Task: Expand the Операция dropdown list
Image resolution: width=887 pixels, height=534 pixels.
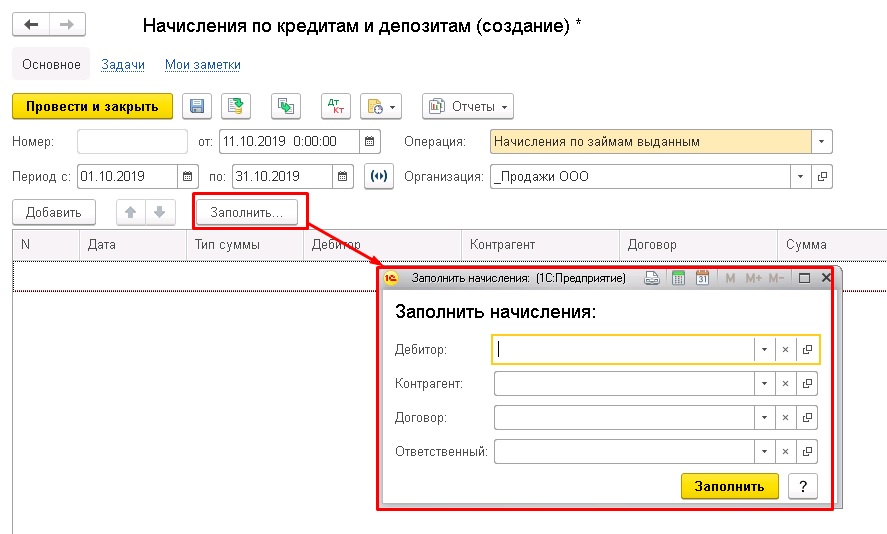Action: coord(821,141)
